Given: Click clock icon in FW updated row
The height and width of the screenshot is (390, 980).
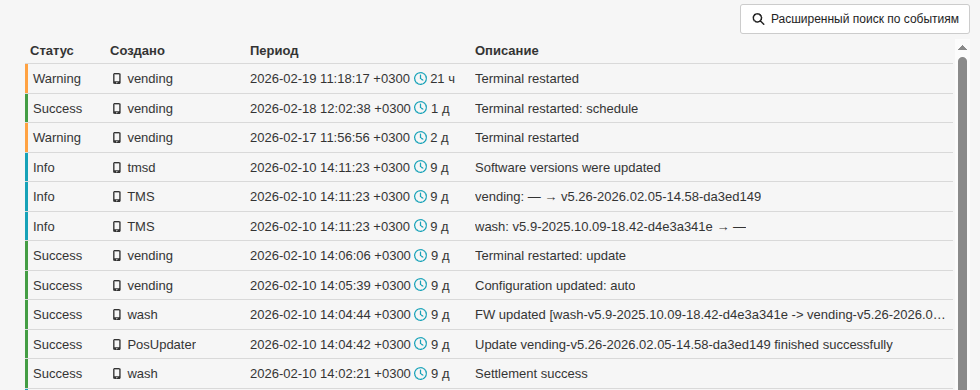Looking at the screenshot, I should coord(421,314).
